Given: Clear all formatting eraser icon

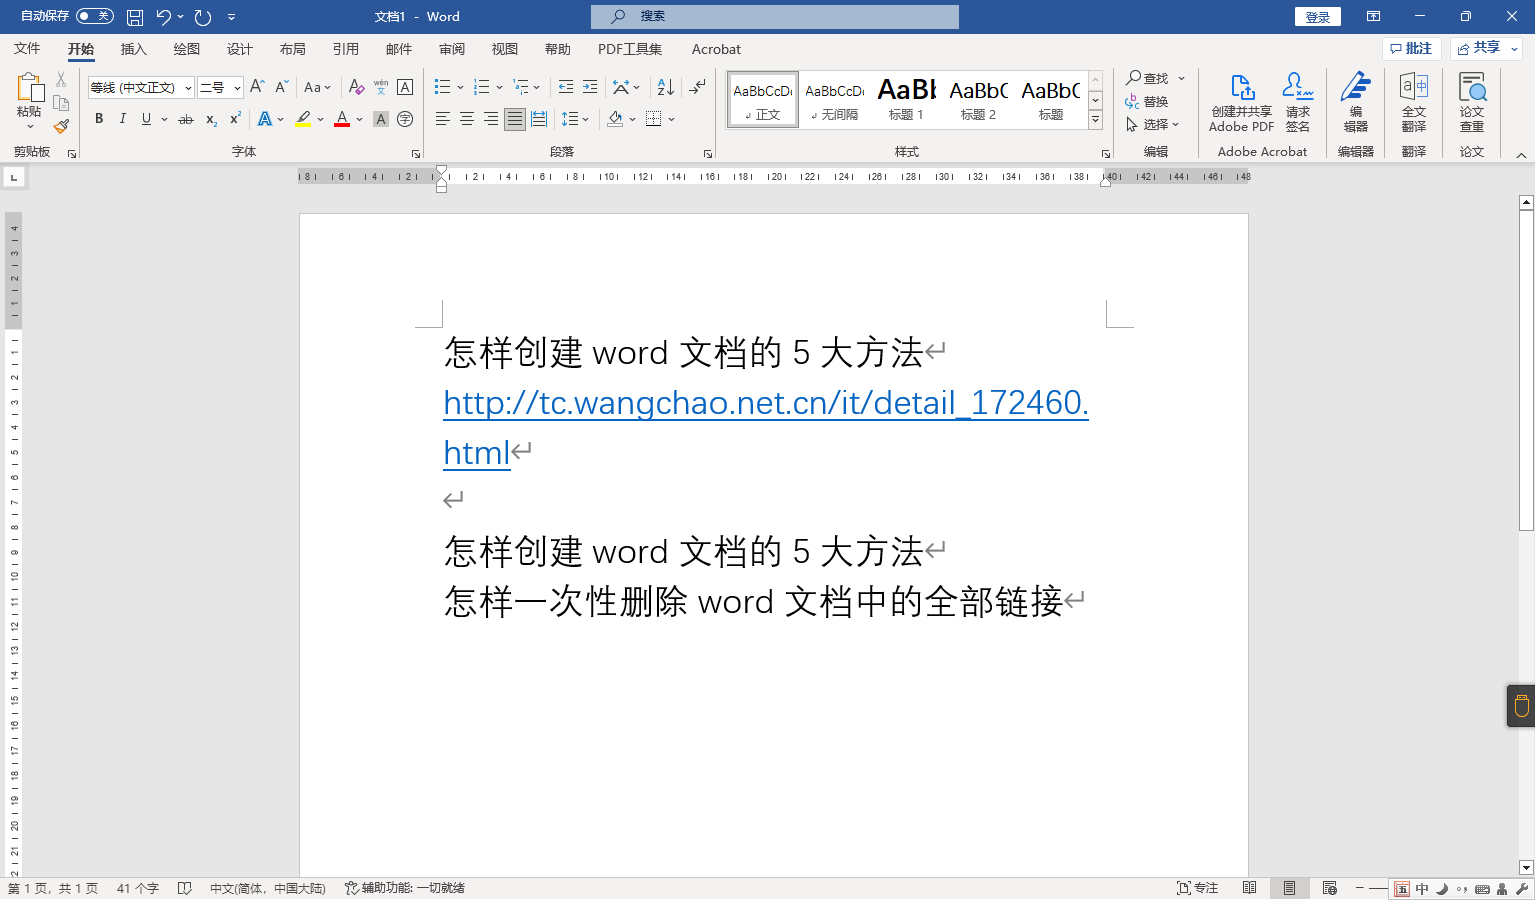Looking at the screenshot, I should point(356,87).
